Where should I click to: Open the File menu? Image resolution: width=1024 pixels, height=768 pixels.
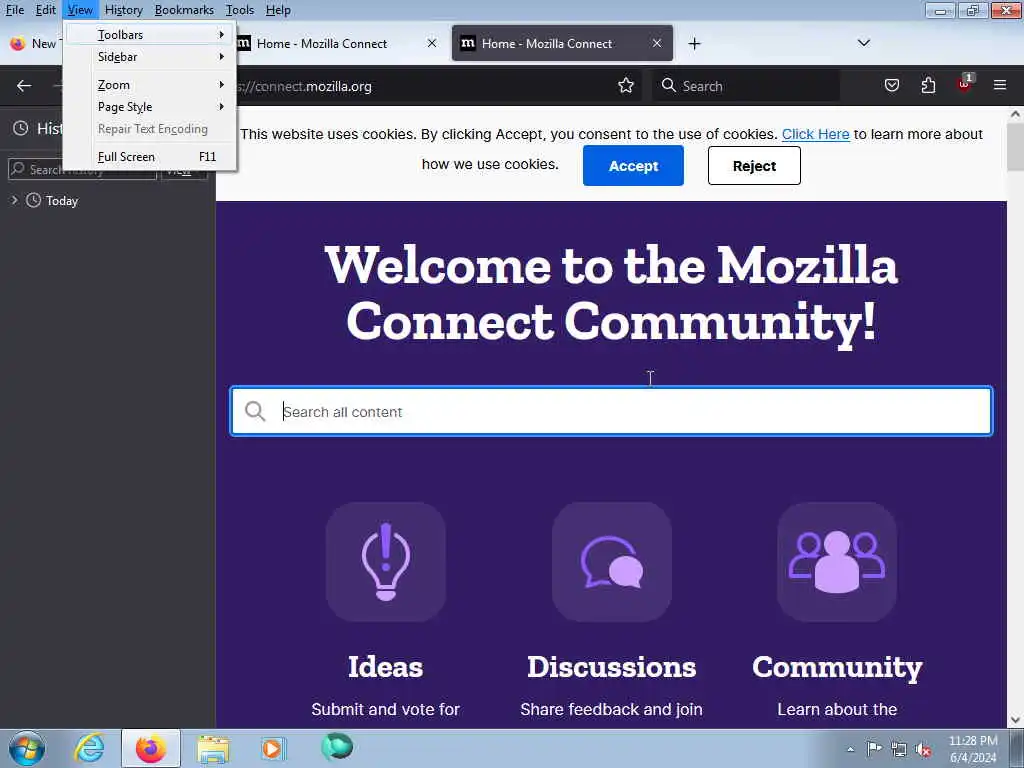coord(14,10)
